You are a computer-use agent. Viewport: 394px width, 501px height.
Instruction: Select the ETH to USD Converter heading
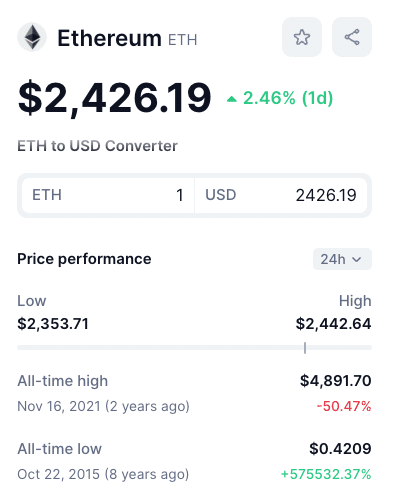pyautogui.click(x=97, y=146)
